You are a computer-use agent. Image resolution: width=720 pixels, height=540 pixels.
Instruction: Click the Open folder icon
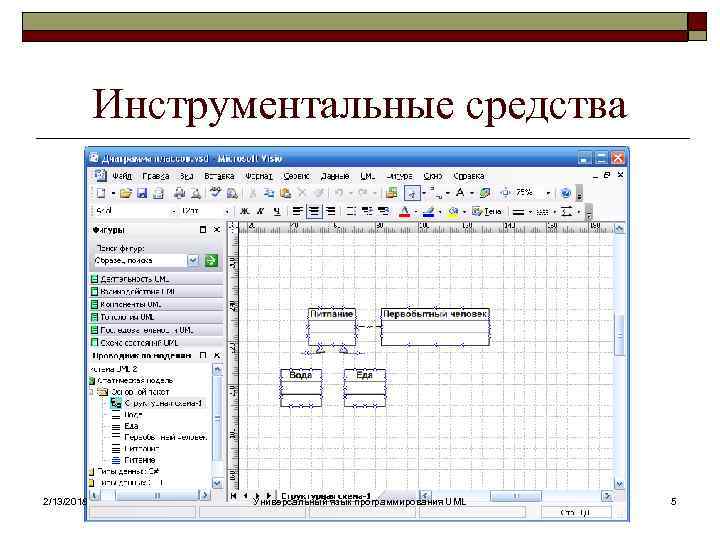coord(126,193)
